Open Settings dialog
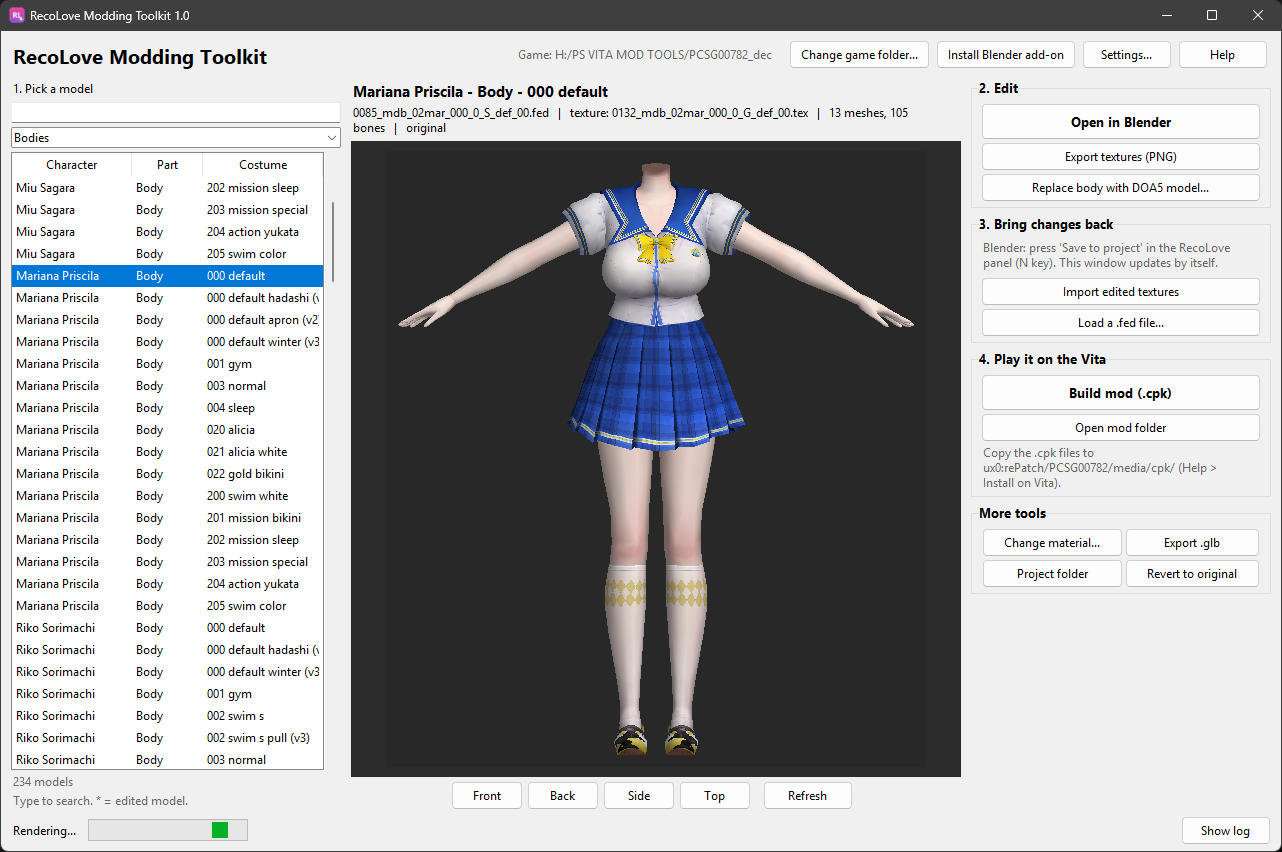 1127,55
